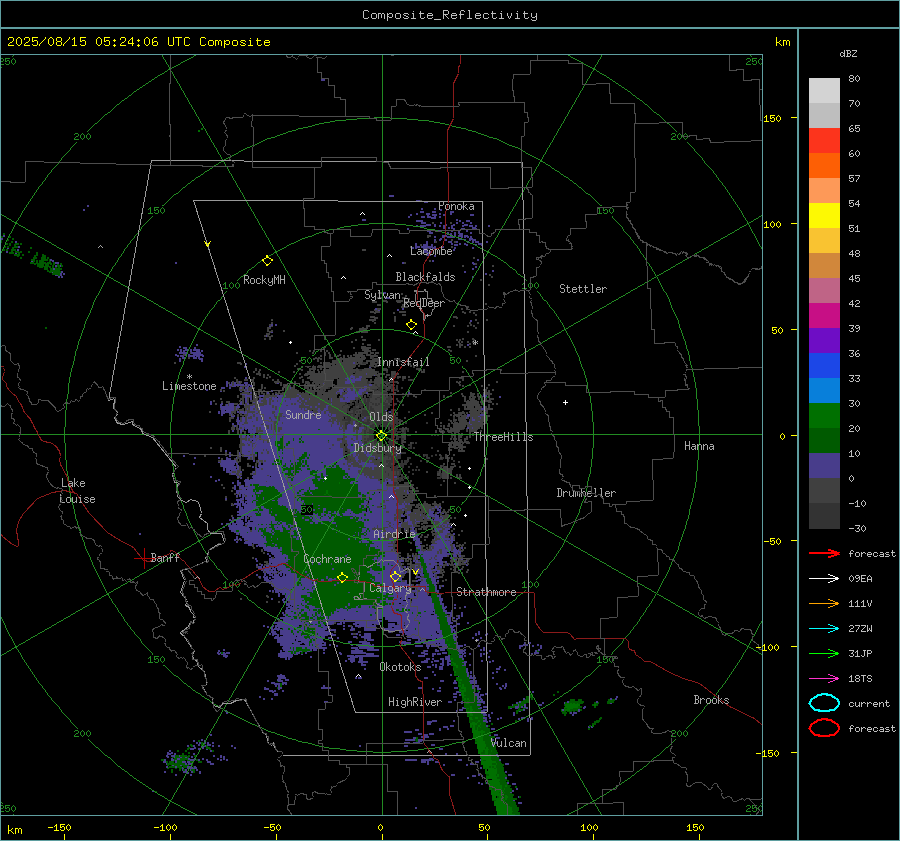The width and height of the screenshot is (900, 841).
Task: Click the white 09EA arrow in legend
Action: click(x=824, y=579)
